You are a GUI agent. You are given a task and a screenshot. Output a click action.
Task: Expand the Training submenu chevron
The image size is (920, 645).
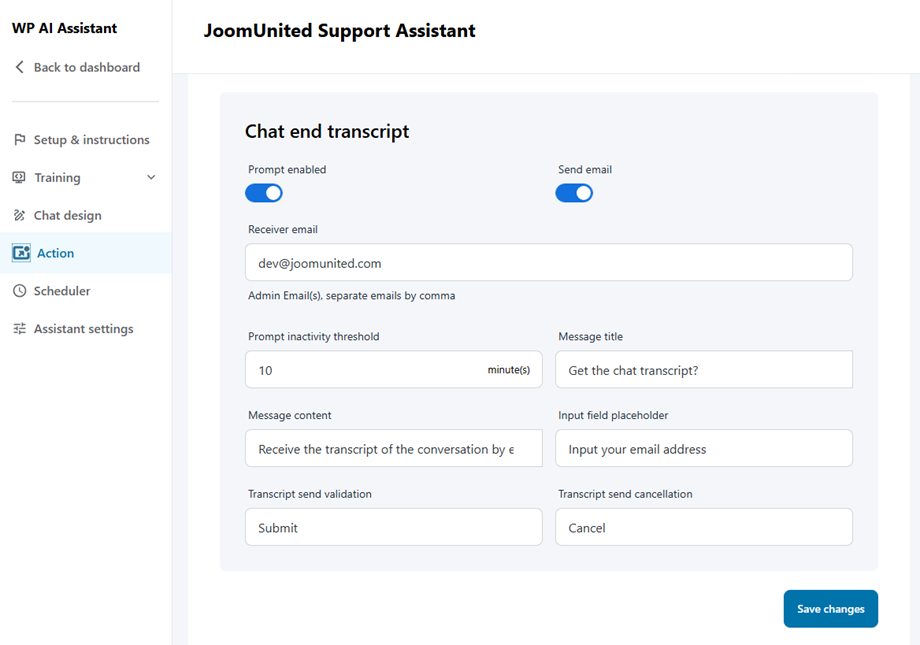pos(151,178)
